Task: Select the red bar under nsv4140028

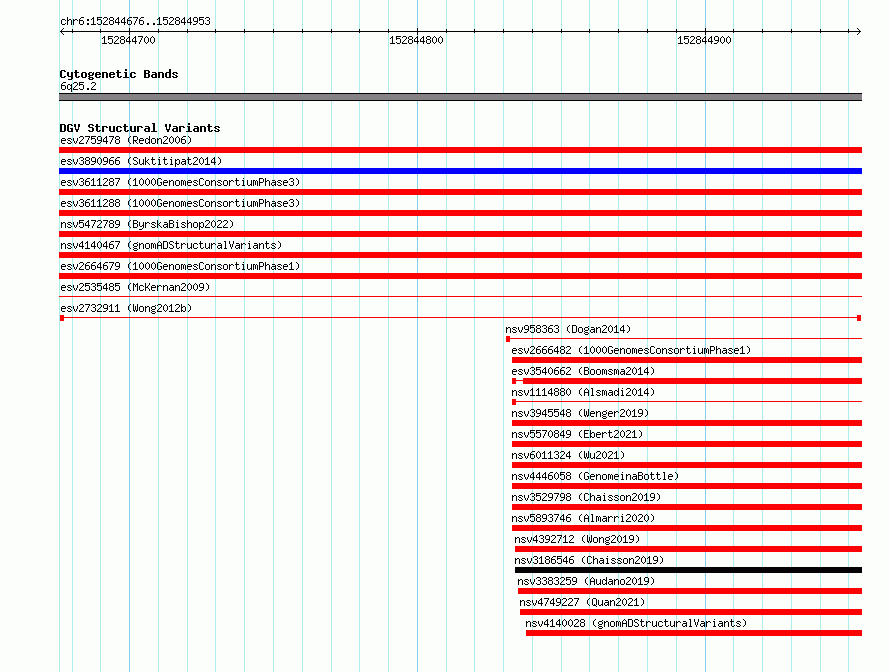Action: coord(694,633)
